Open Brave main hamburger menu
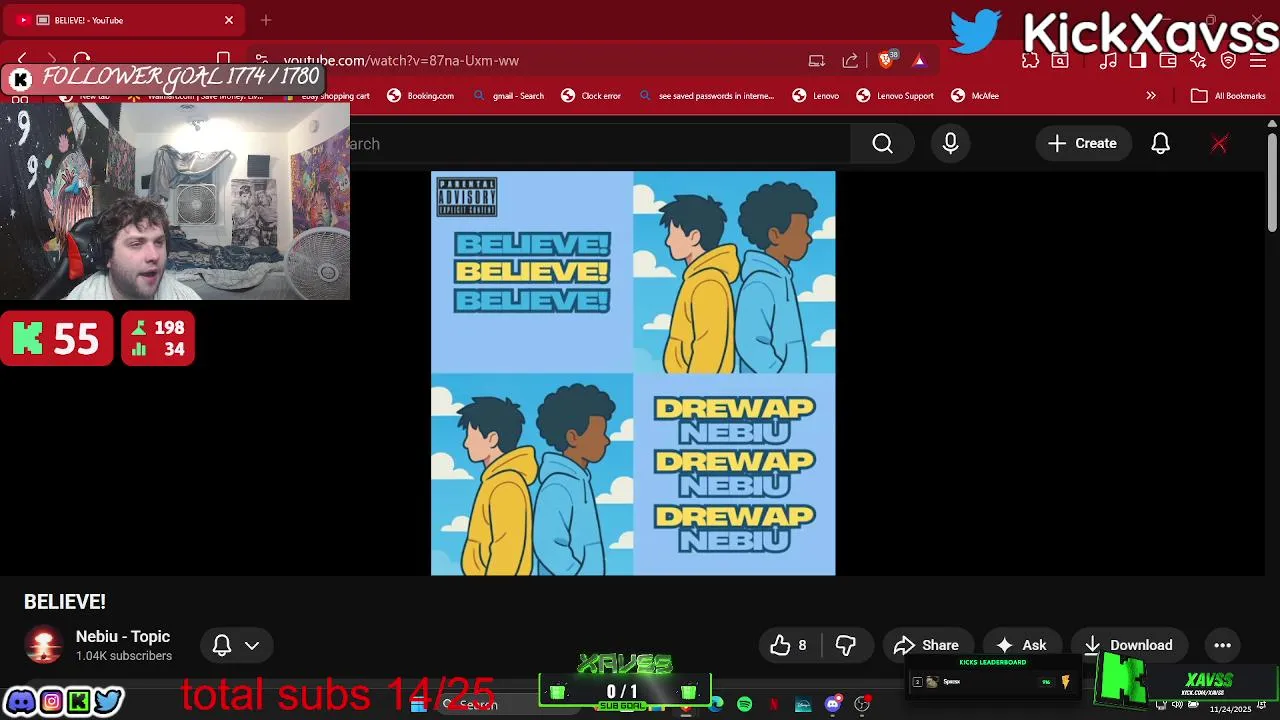The width and height of the screenshot is (1280, 720). point(1258,61)
